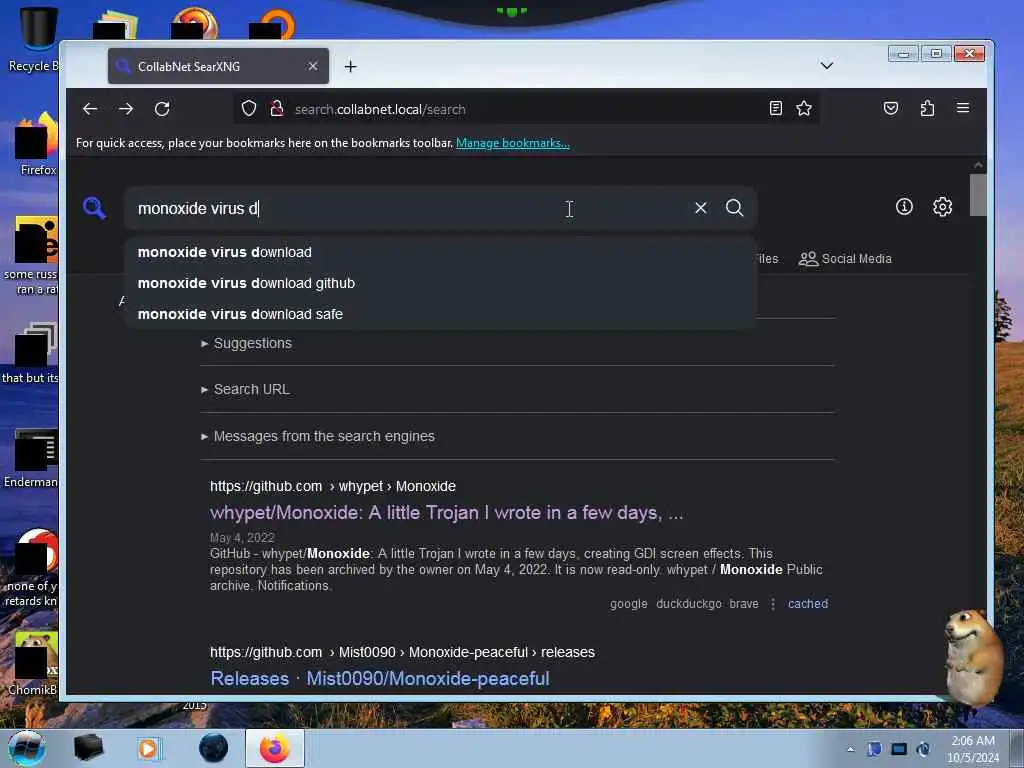This screenshot has height=768, width=1024.
Task: Open the result options dots menu
Action: point(773,604)
